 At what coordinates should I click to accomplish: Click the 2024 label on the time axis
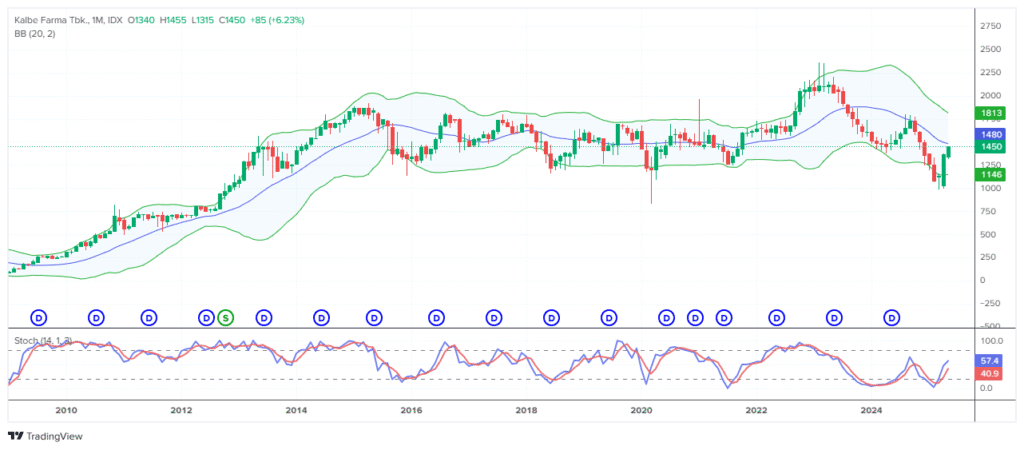(871, 410)
